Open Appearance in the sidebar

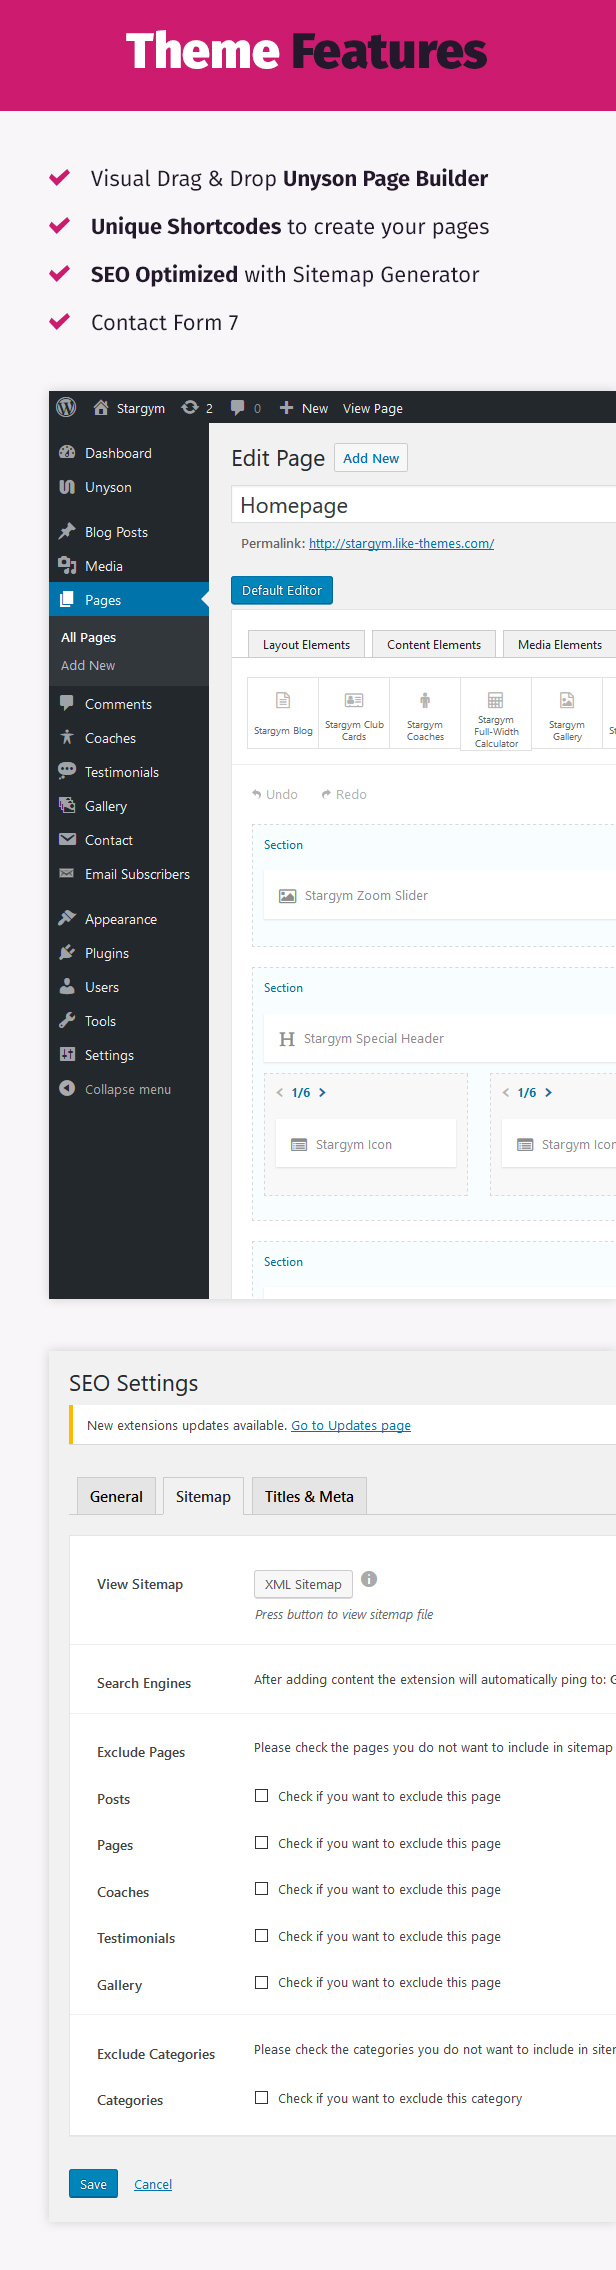tap(129, 919)
